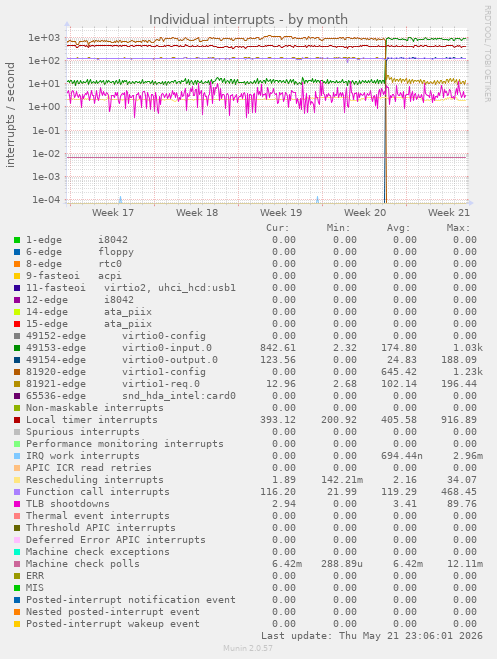Image resolution: width=497 pixels, height=659 pixels.
Task: Click the Week 19 axis label
Action: (x=281, y=213)
